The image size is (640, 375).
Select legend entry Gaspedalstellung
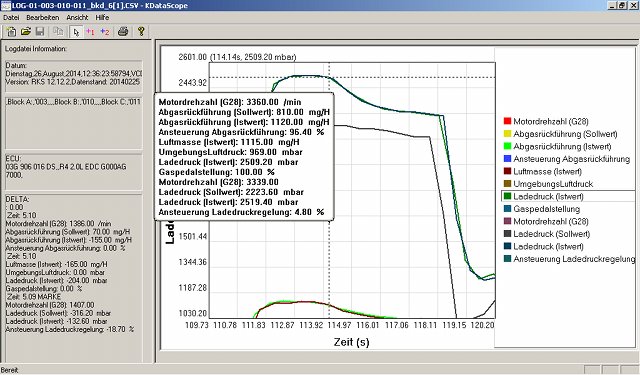(547, 209)
